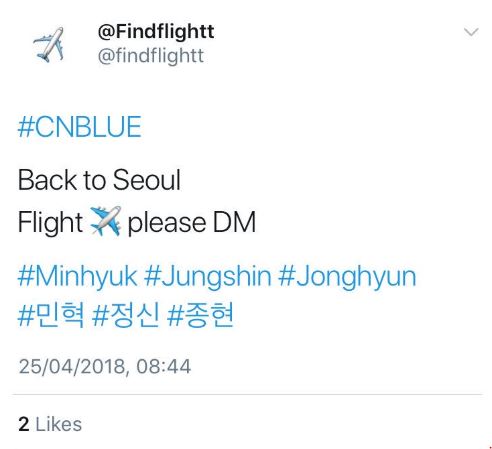Expand the tweet options chevron

(x=471, y=32)
